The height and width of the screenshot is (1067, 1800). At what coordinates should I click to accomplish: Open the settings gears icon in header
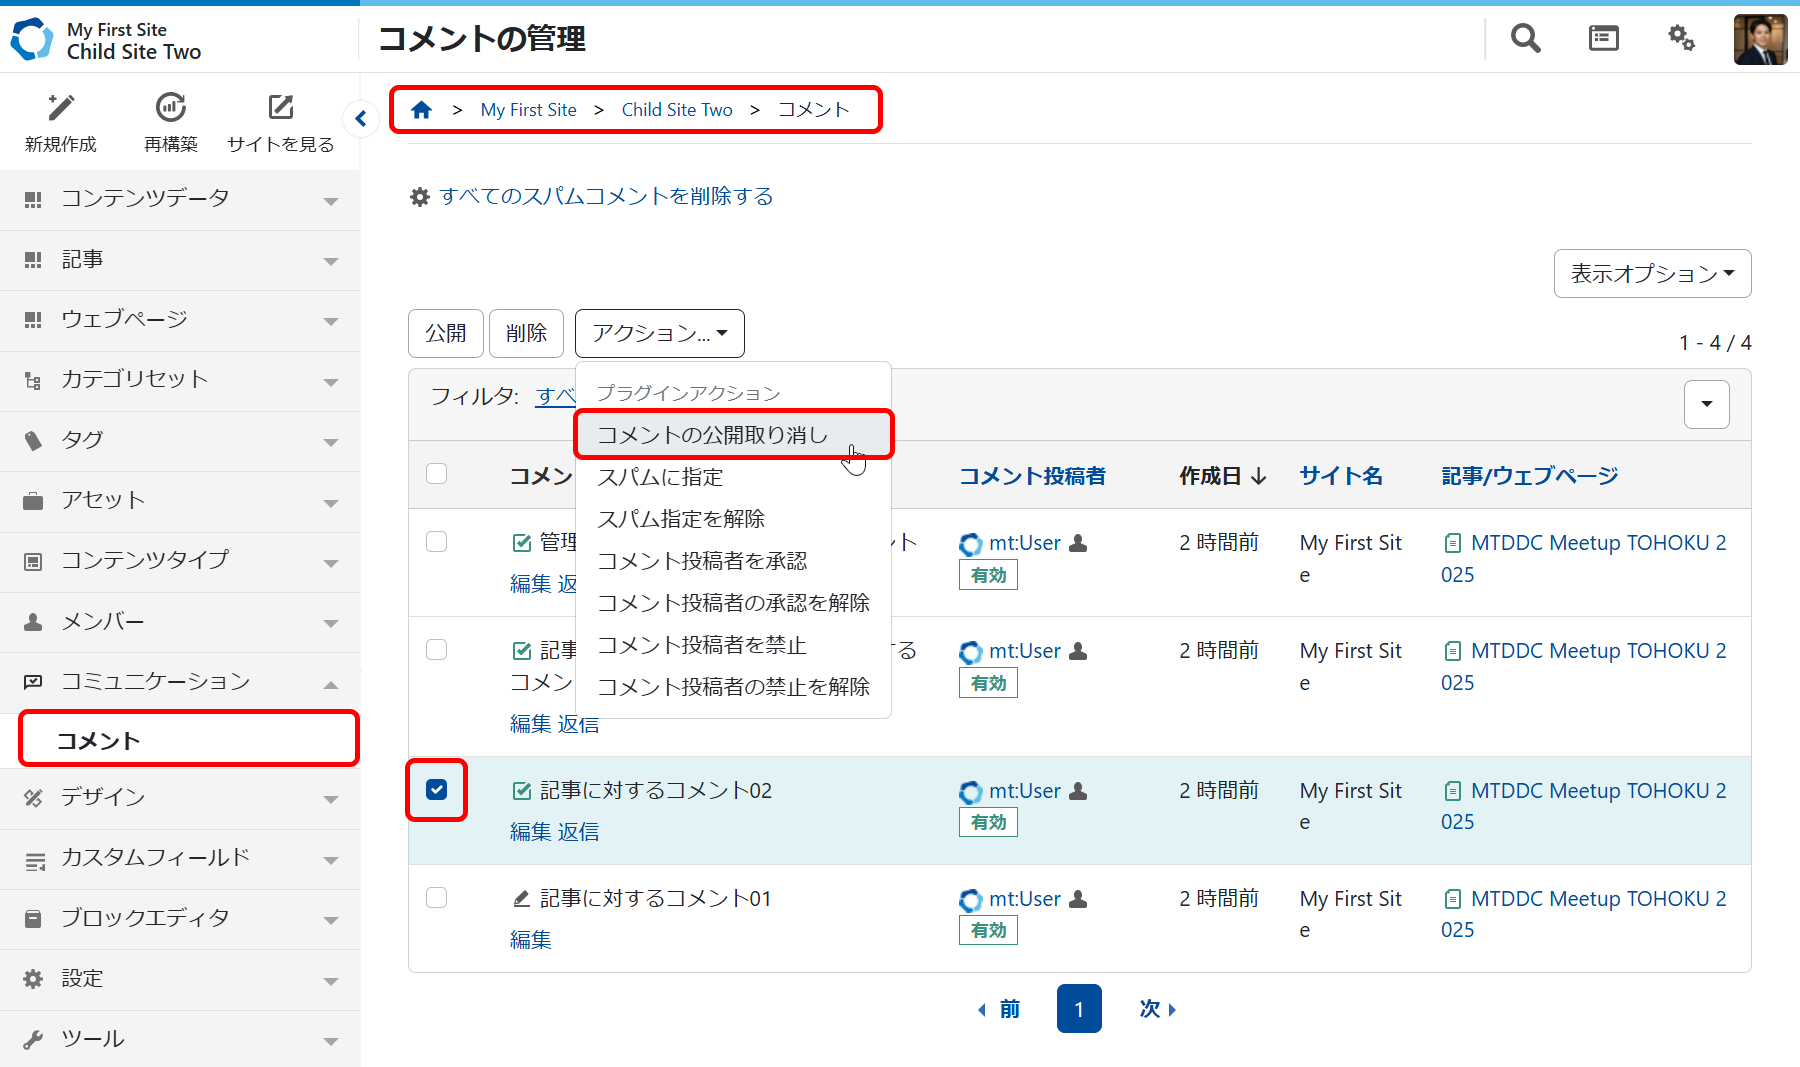pyautogui.click(x=1681, y=39)
